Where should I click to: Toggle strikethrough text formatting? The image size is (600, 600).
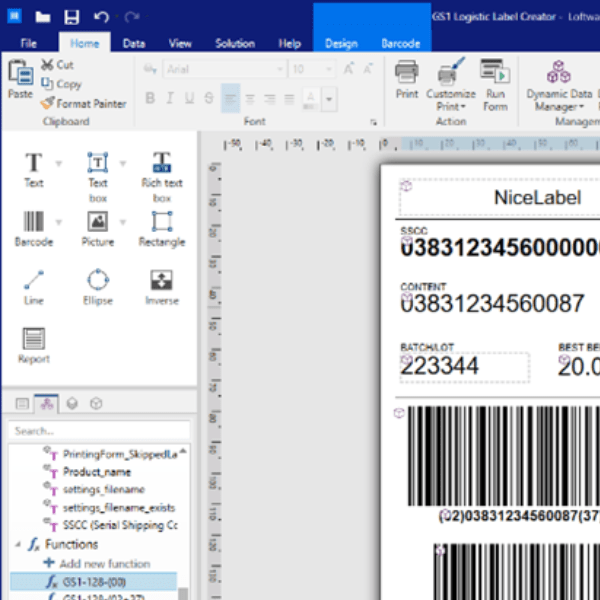click(x=209, y=98)
